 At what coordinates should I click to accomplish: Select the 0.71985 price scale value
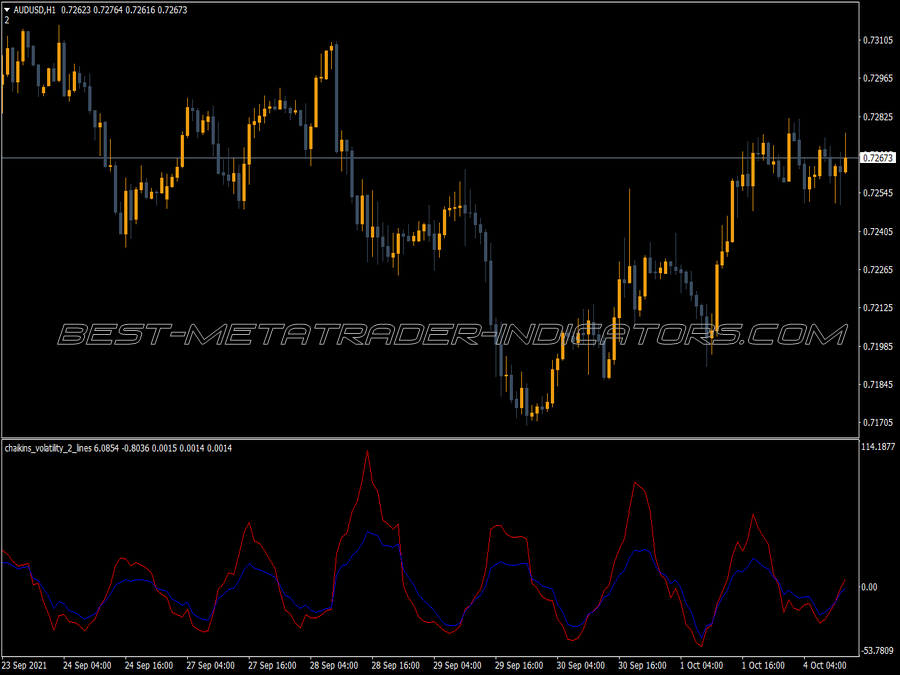pos(878,346)
